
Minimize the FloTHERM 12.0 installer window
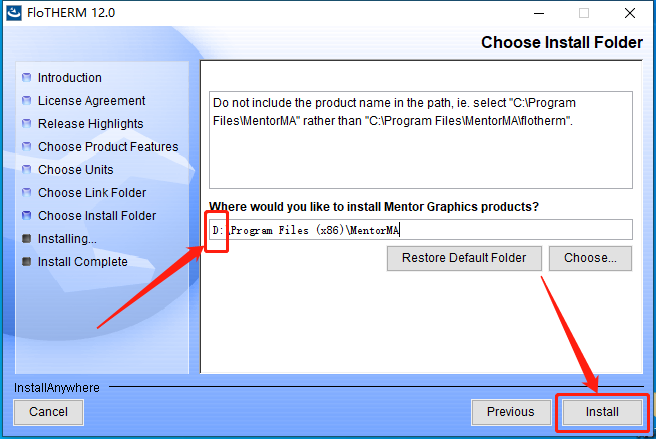tap(539, 13)
